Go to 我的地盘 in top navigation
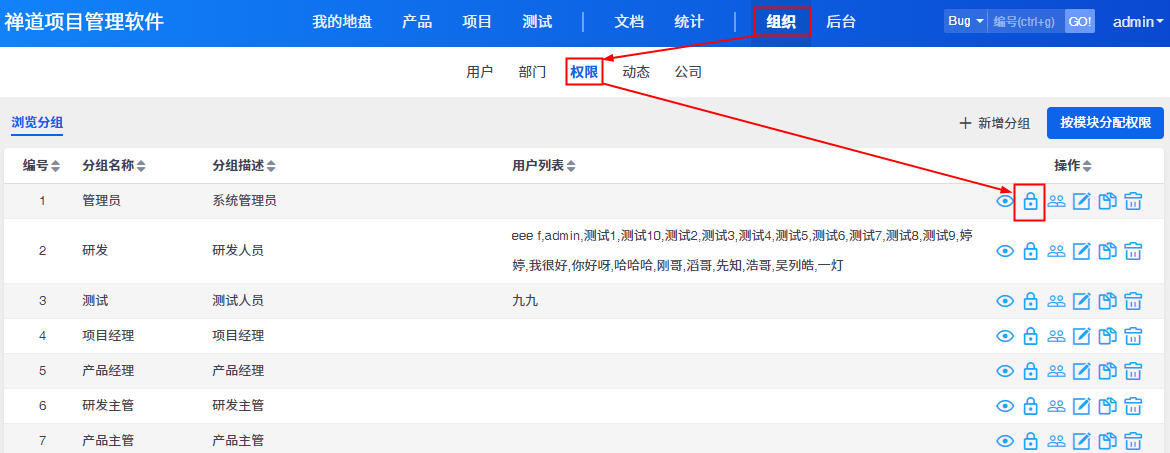The height and width of the screenshot is (453, 1170). click(x=342, y=22)
